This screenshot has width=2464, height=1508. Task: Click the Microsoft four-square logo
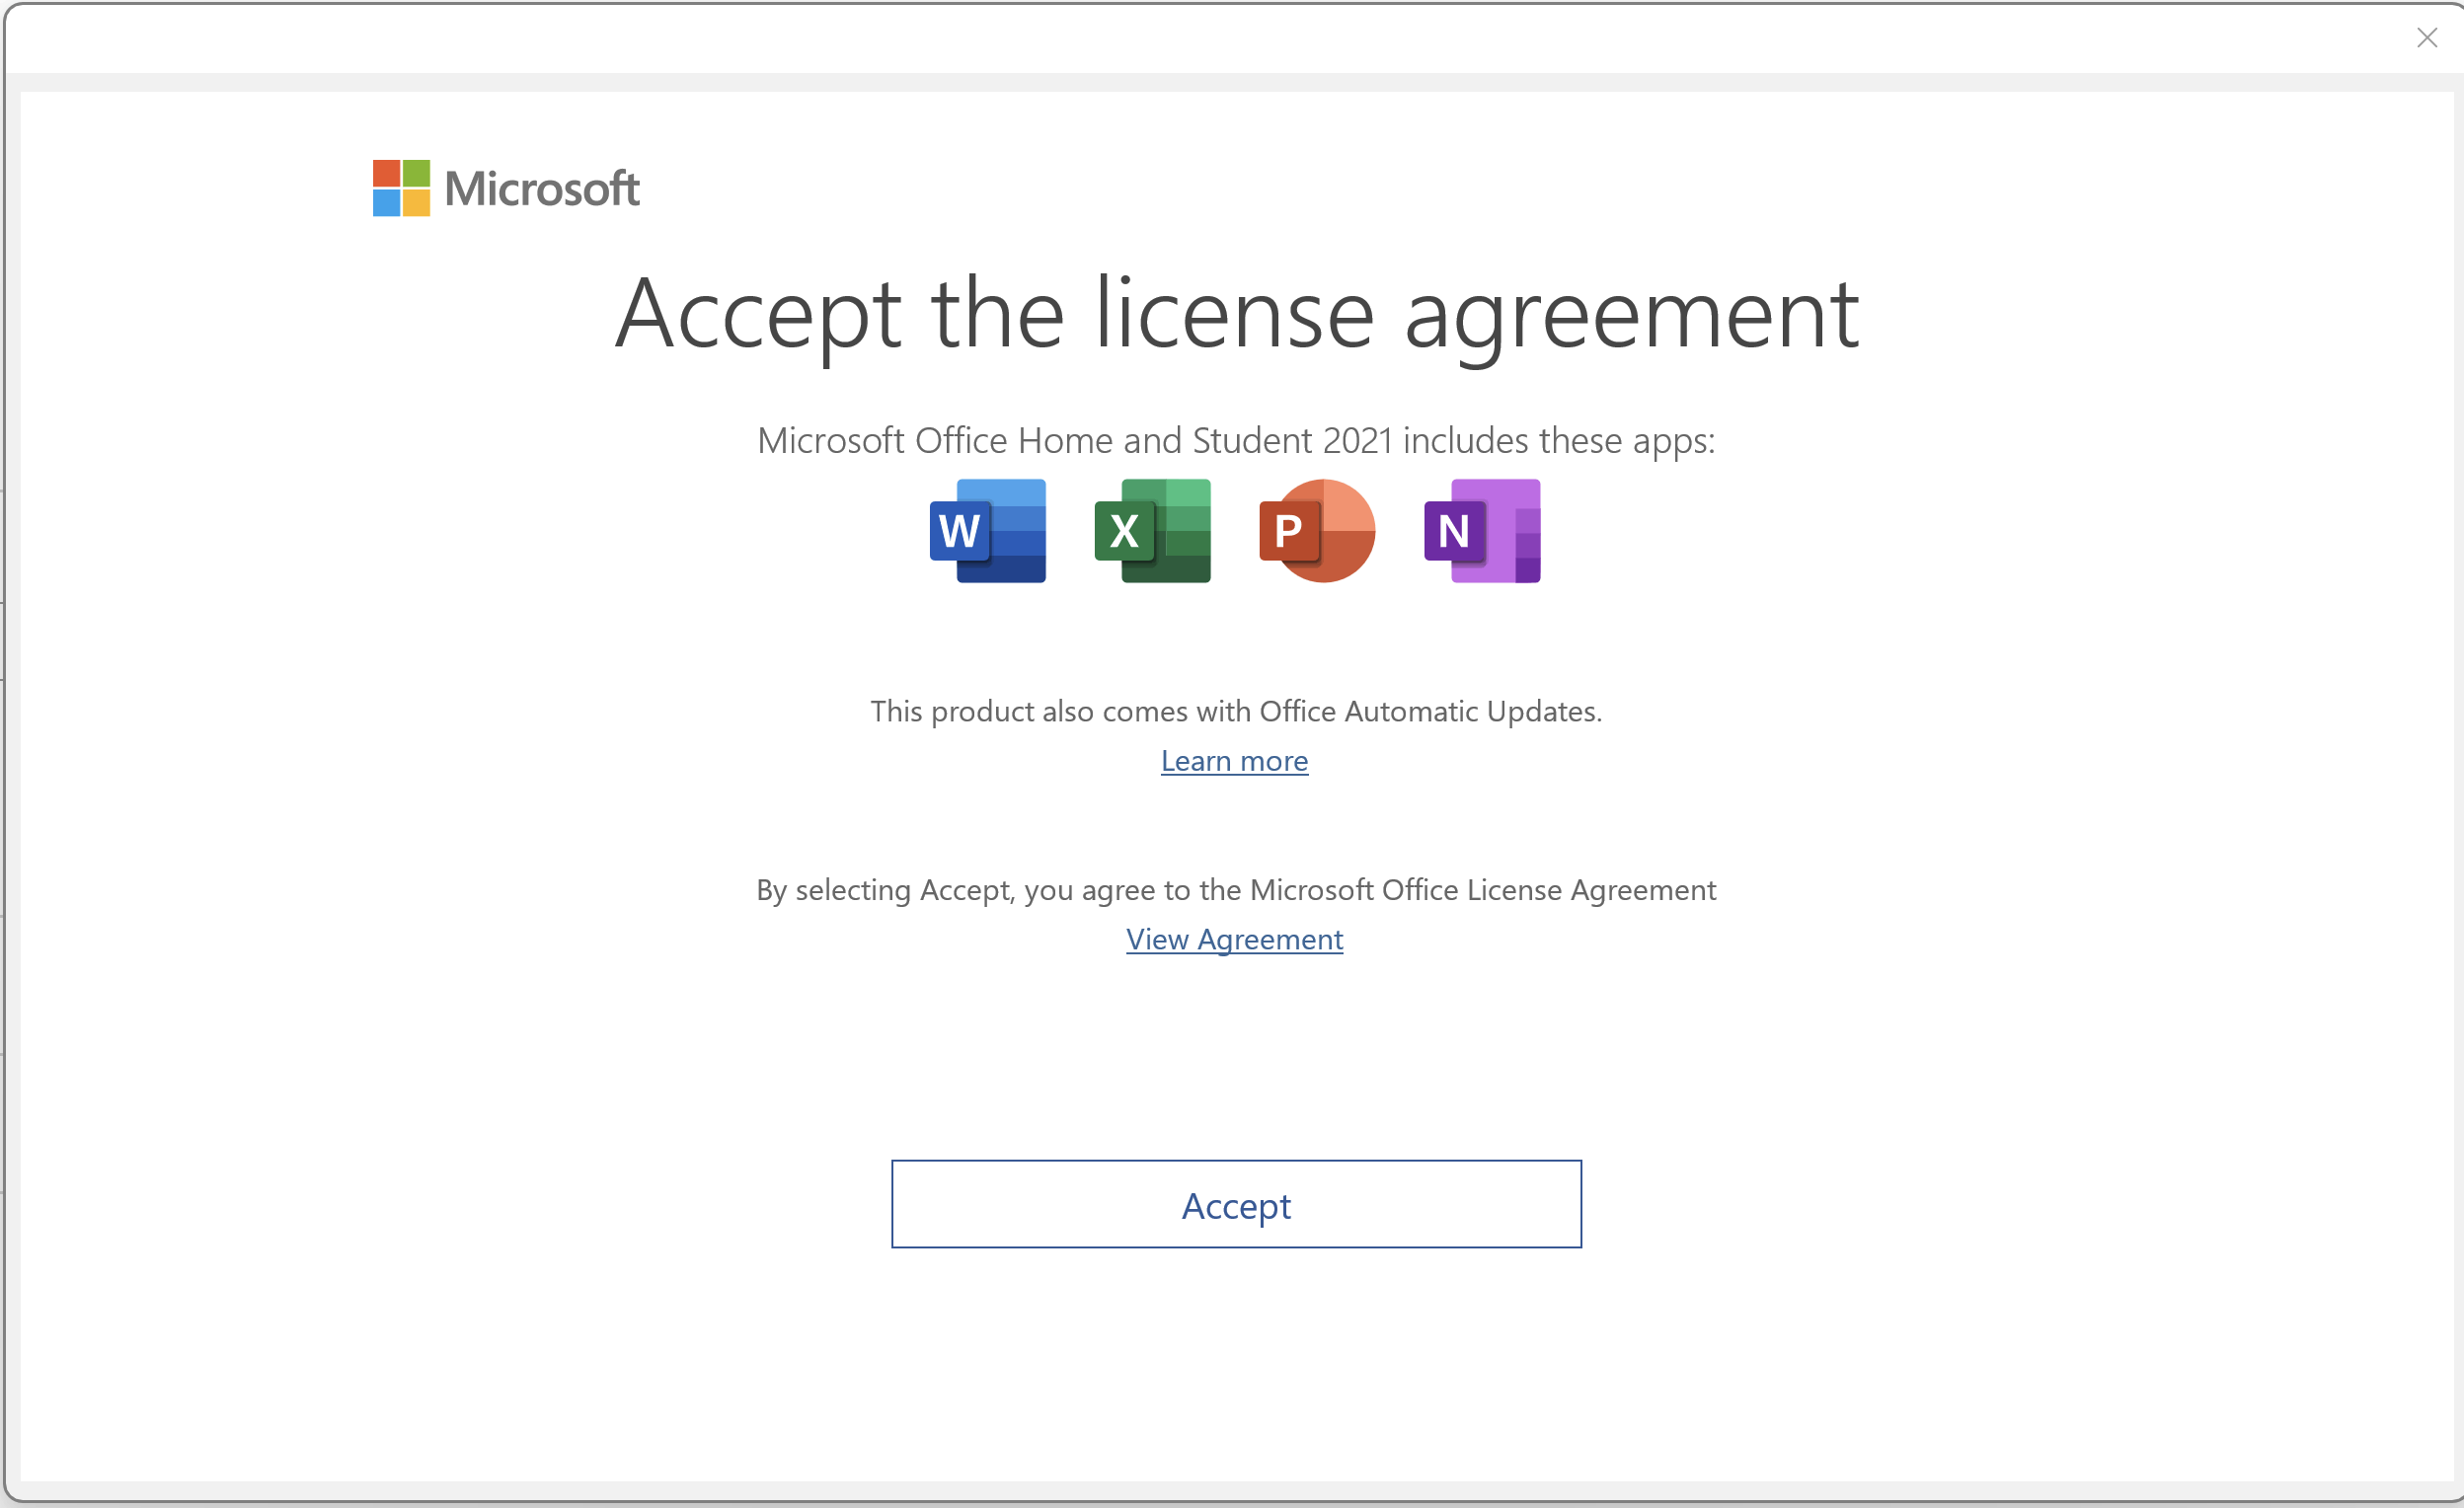[x=401, y=188]
